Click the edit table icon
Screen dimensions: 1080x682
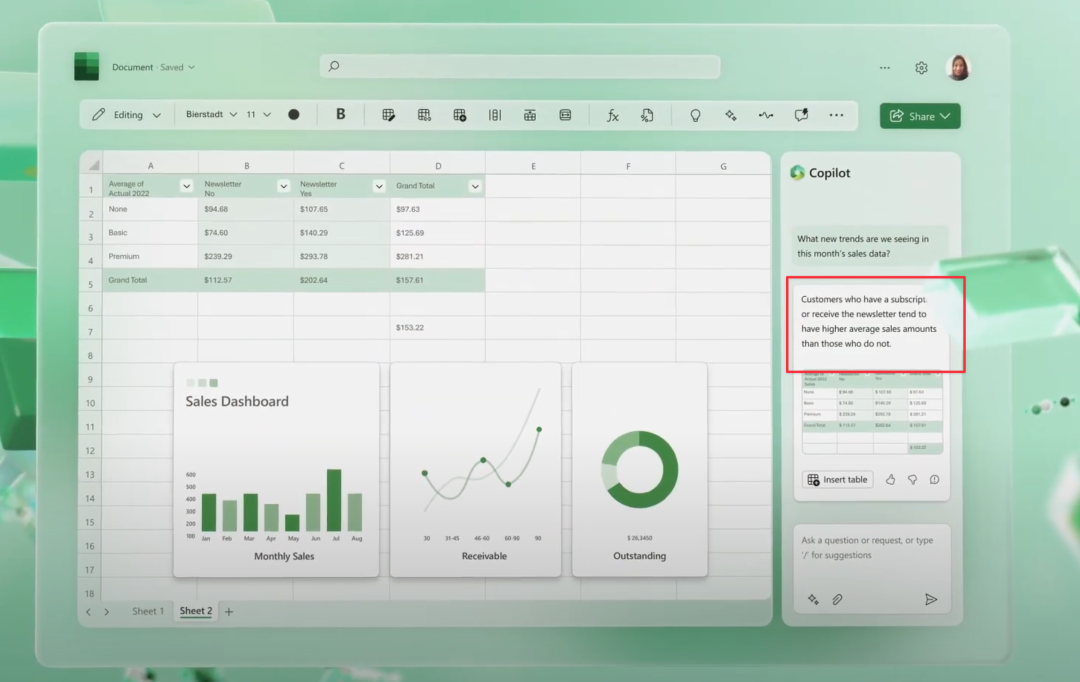[388, 115]
